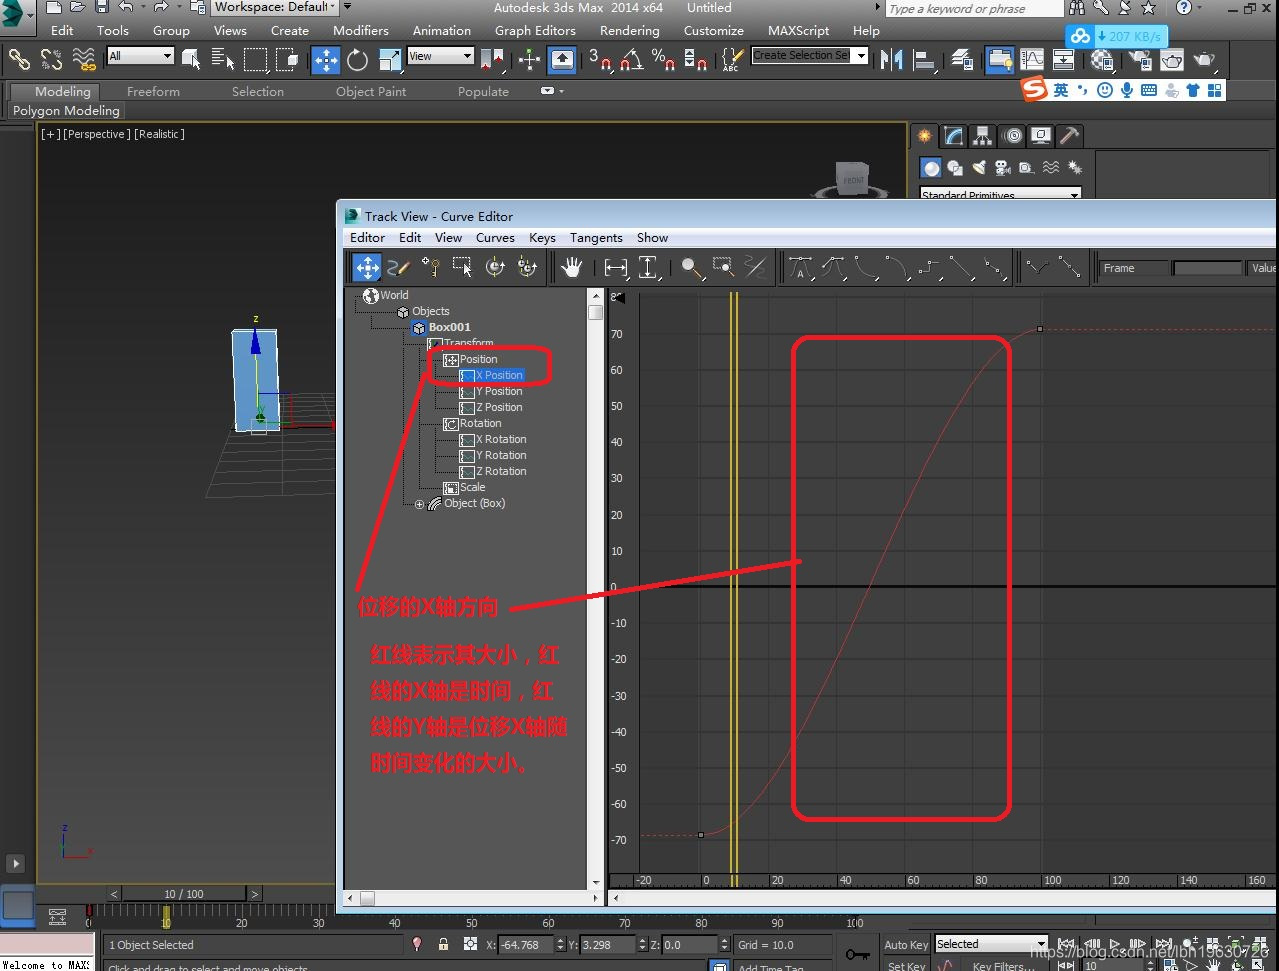Viewport: 1279px width, 971px height.
Task: Select Y Position track in the hierarchy
Action: point(498,391)
